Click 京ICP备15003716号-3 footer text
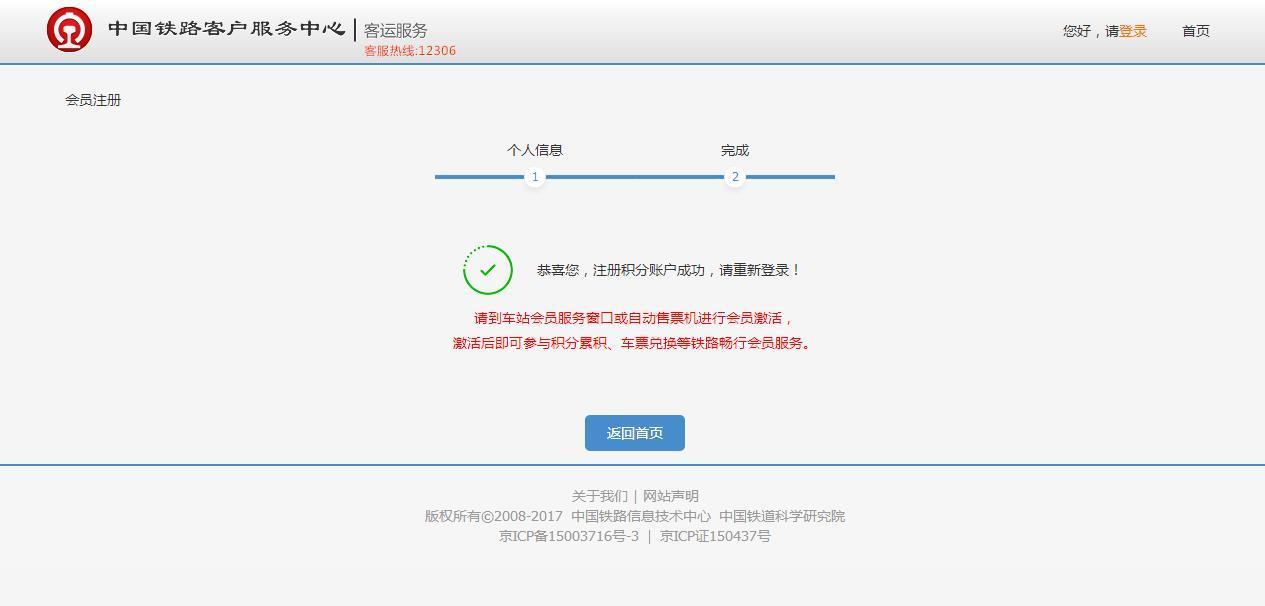This screenshot has width=1265, height=606. coord(569,536)
